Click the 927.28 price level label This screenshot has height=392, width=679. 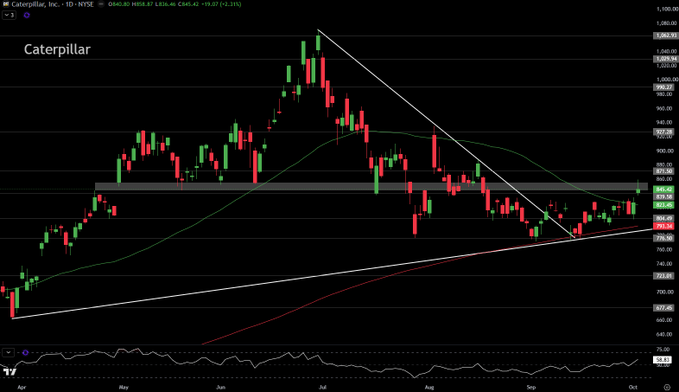click(664, 132)
